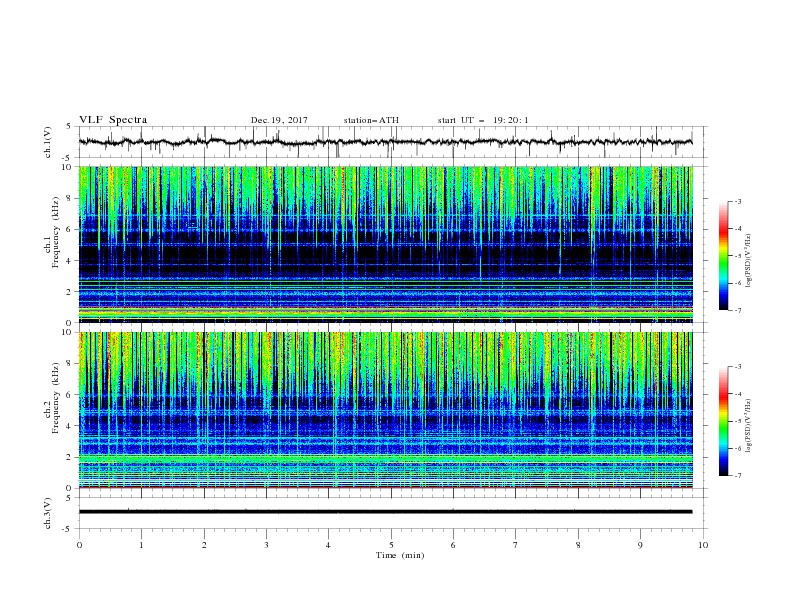The height and width of the screenshot is (612, 792).
Task: Click the time-axis tick label "3"
Action: 267,545
